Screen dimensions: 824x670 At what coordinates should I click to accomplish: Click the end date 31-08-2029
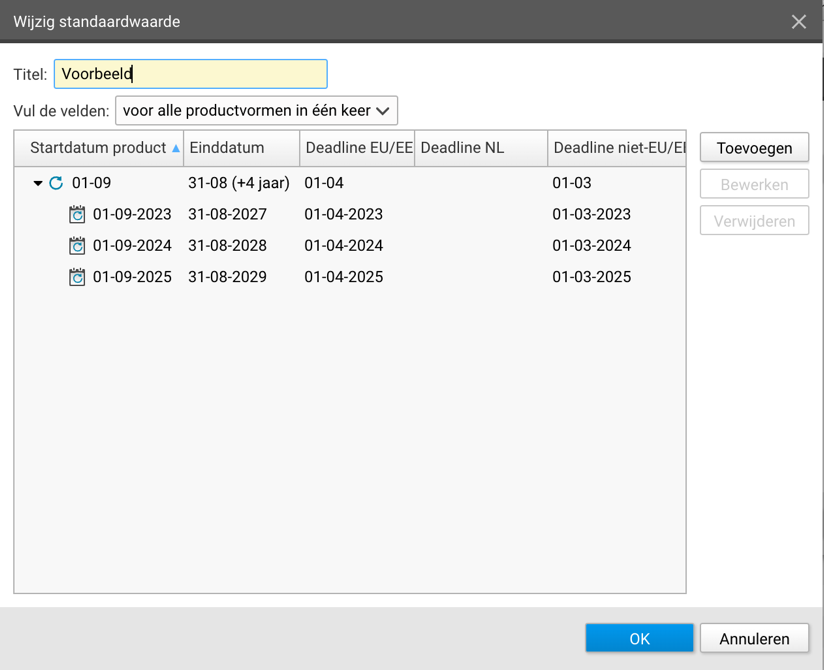pyautogui.click(x=228, y=277)
